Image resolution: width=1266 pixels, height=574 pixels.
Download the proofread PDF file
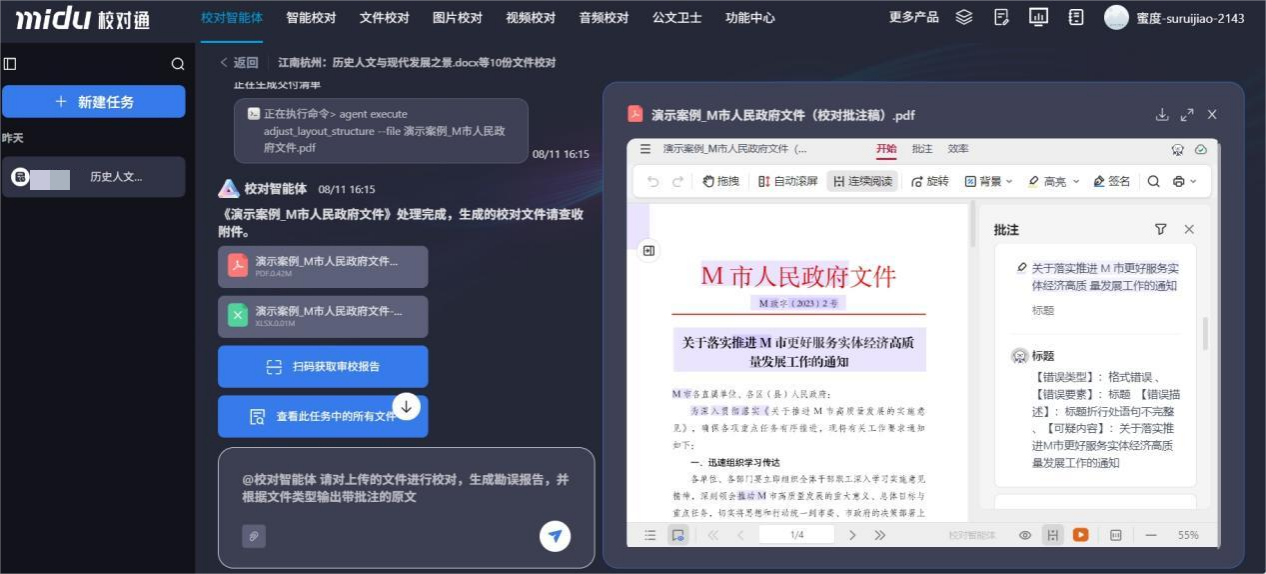click(1162, 115)
